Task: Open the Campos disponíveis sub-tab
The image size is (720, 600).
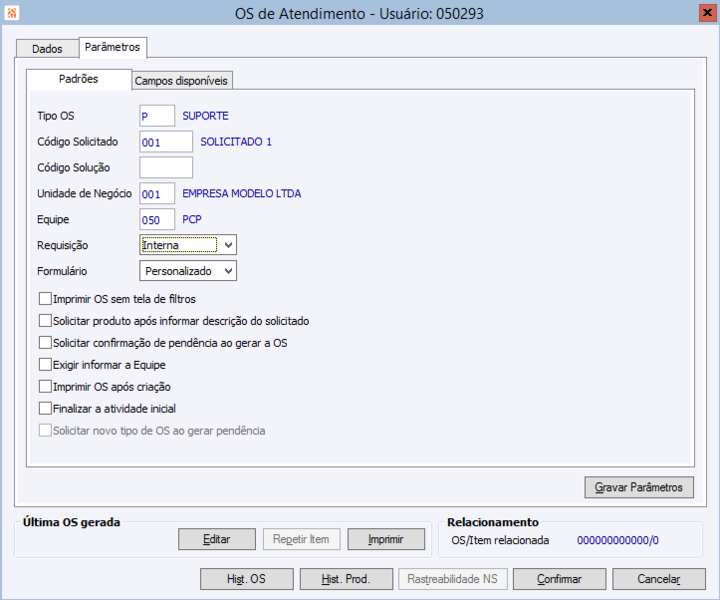Action: [x=181, y=81]
